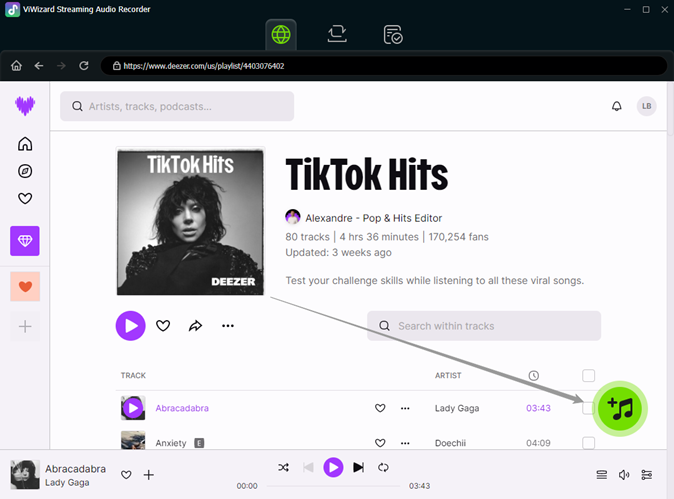Open the converted history tab

pos(393,35)
